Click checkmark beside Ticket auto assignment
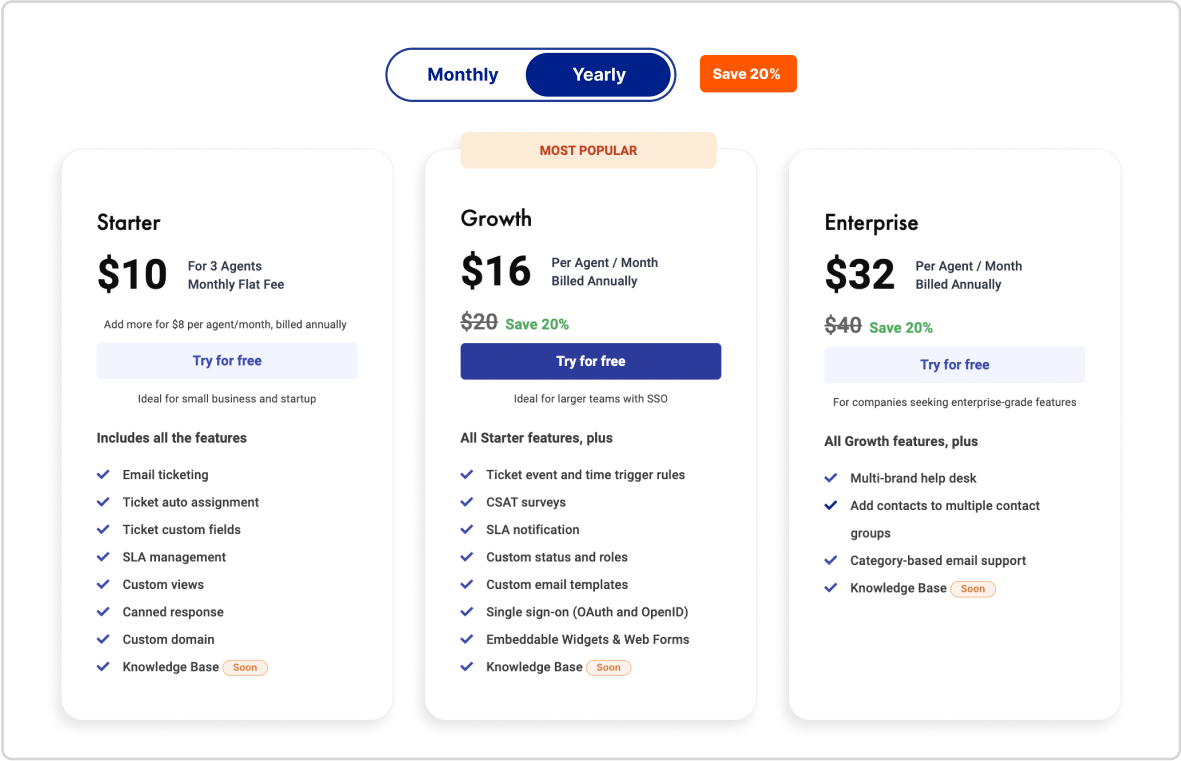Viewport: 1181px width, 761px height. click(x=103, y=502)
